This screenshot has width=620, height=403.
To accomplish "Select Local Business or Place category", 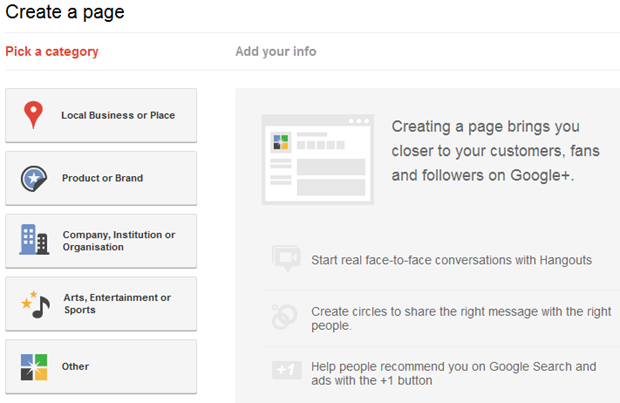I will click(101, 115).
